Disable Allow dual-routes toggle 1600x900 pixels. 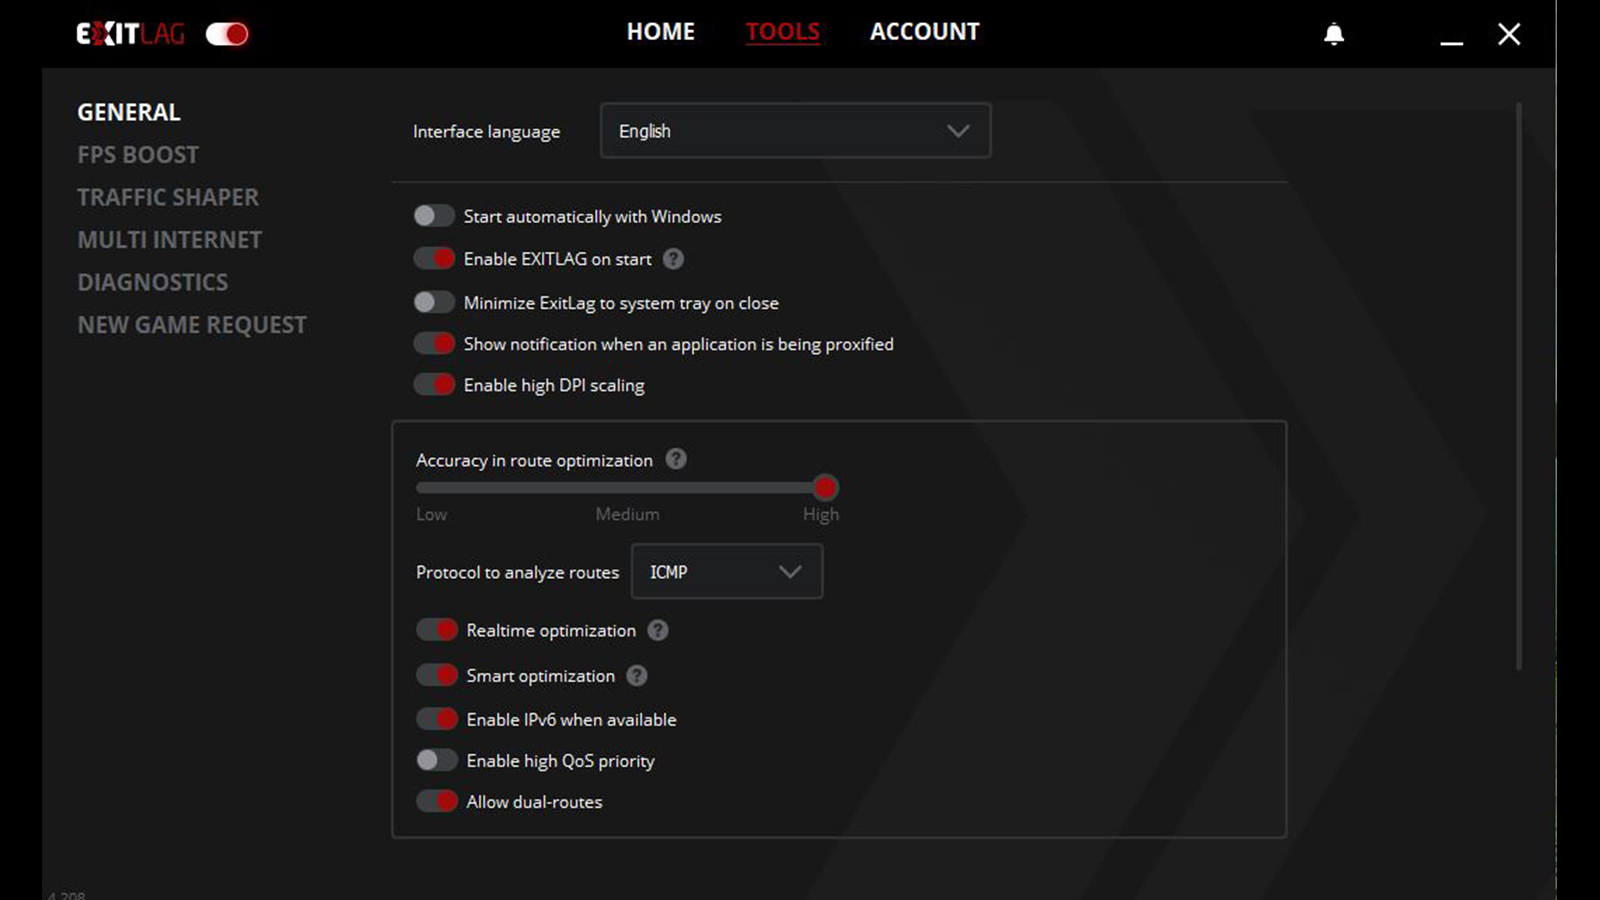pyautogui.click(x=436, y=801)
